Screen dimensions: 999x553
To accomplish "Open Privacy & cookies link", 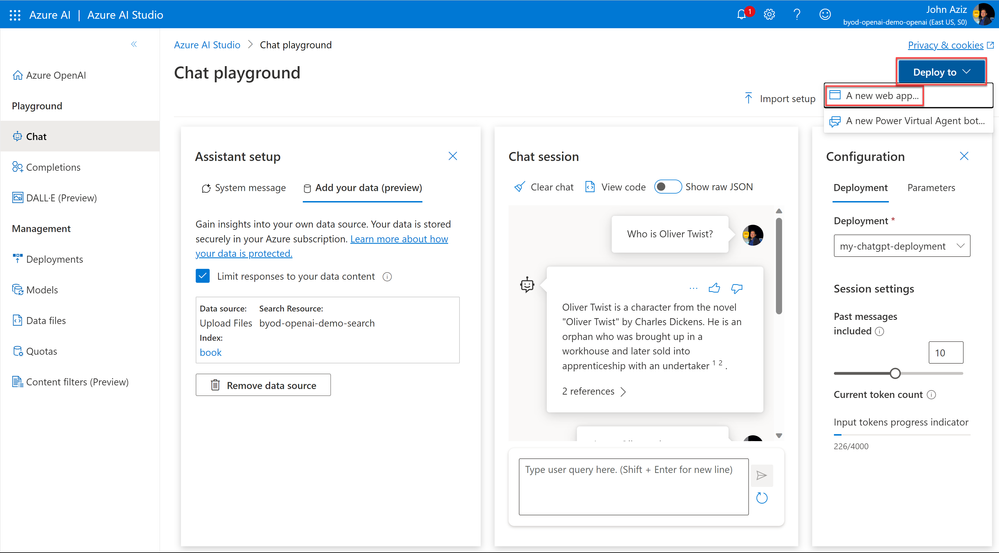I will [x=951, y=45].
